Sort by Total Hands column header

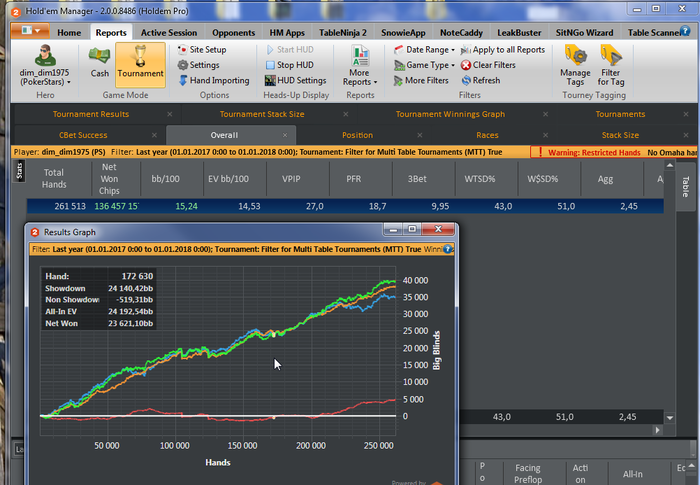coord(54,179)
